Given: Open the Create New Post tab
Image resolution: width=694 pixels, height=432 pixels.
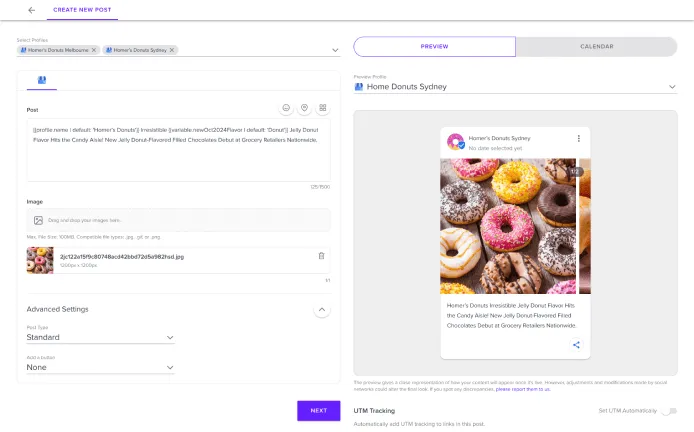Looking at the screenshot, I should pos(82,10).
